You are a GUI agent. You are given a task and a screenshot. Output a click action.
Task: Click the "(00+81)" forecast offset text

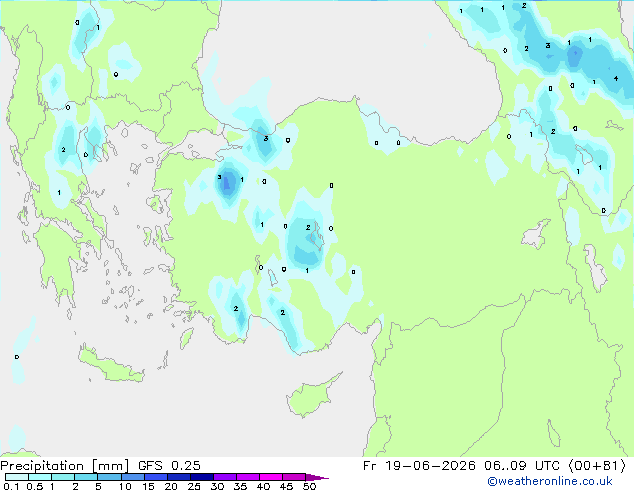[597, 466]
